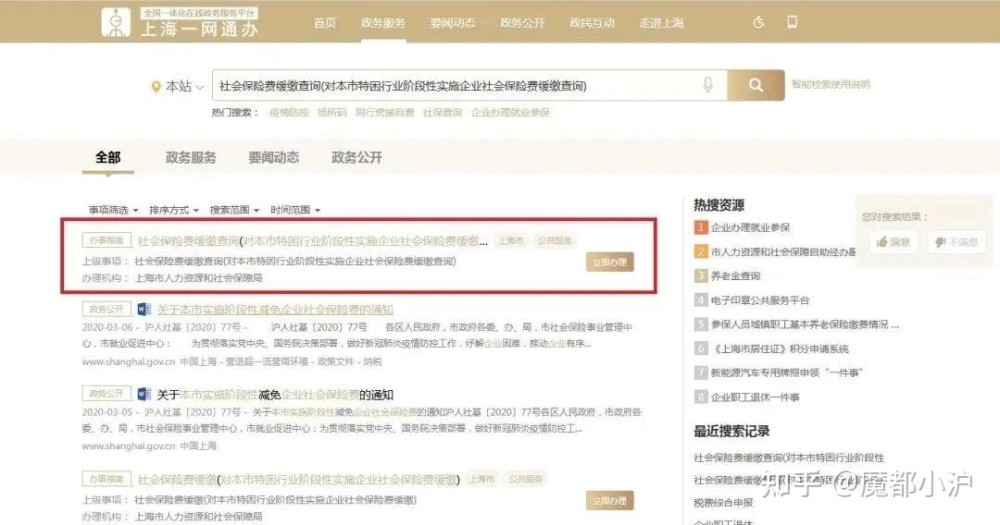
Task: Open 政民互动 in top navigation
Action: tap(592, 23)
